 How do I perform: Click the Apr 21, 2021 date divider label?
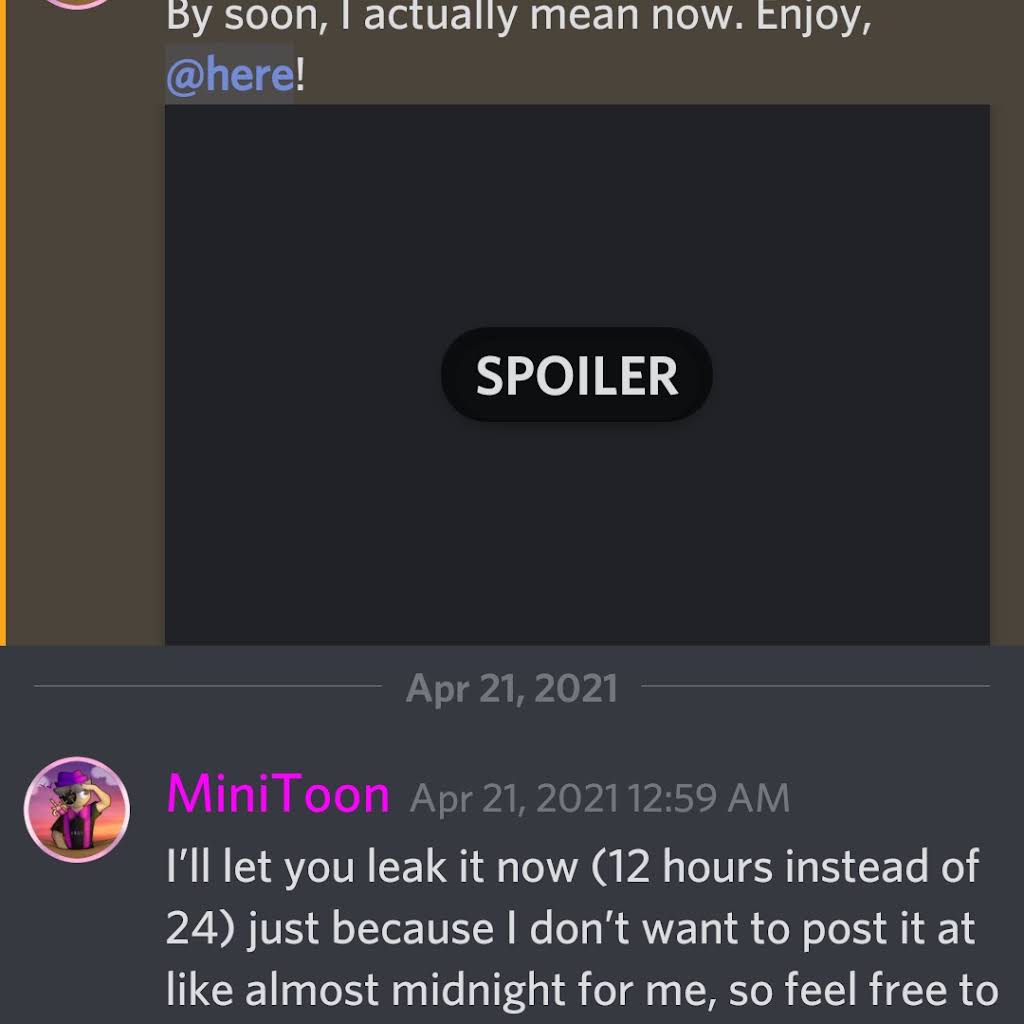[x=511, y=688]
